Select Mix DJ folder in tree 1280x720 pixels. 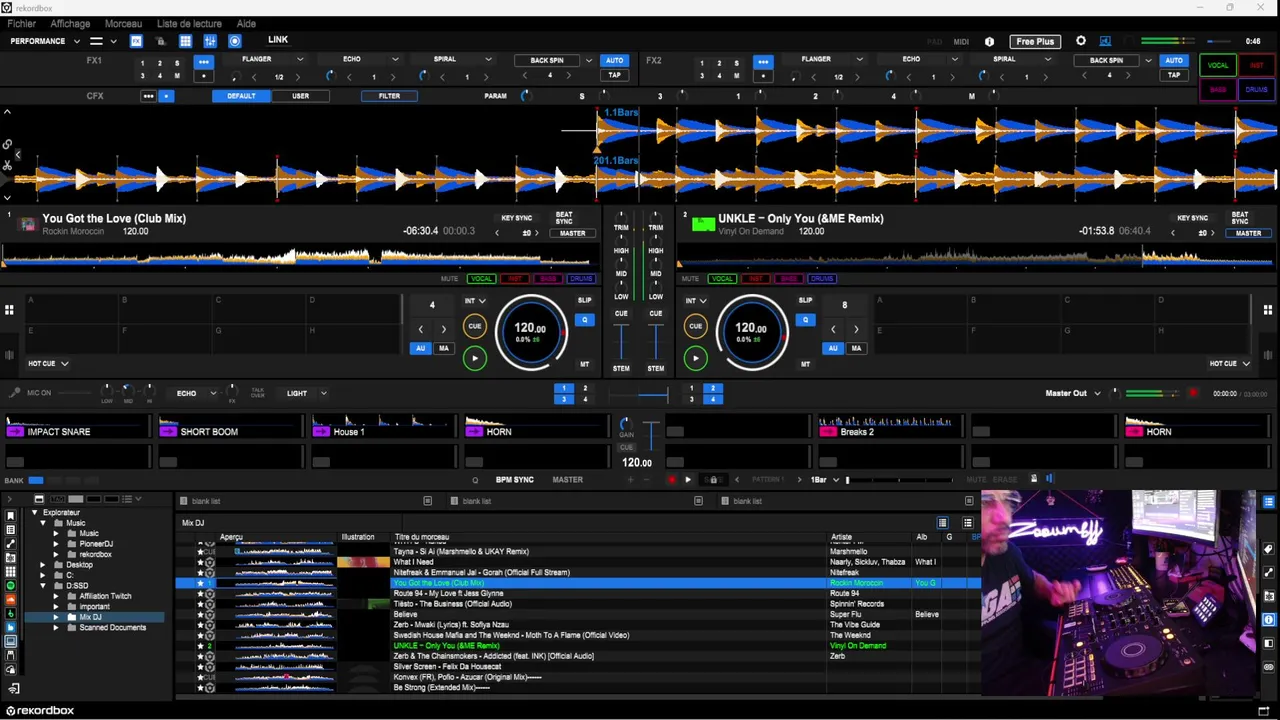pos(90,617)
